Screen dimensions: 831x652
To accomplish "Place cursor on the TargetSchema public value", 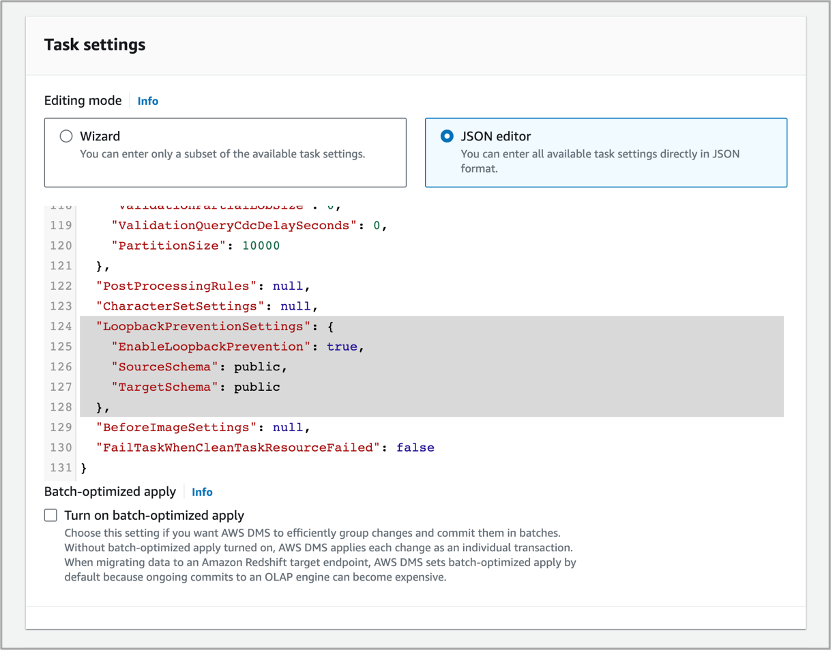I will (x=257, y=386).
